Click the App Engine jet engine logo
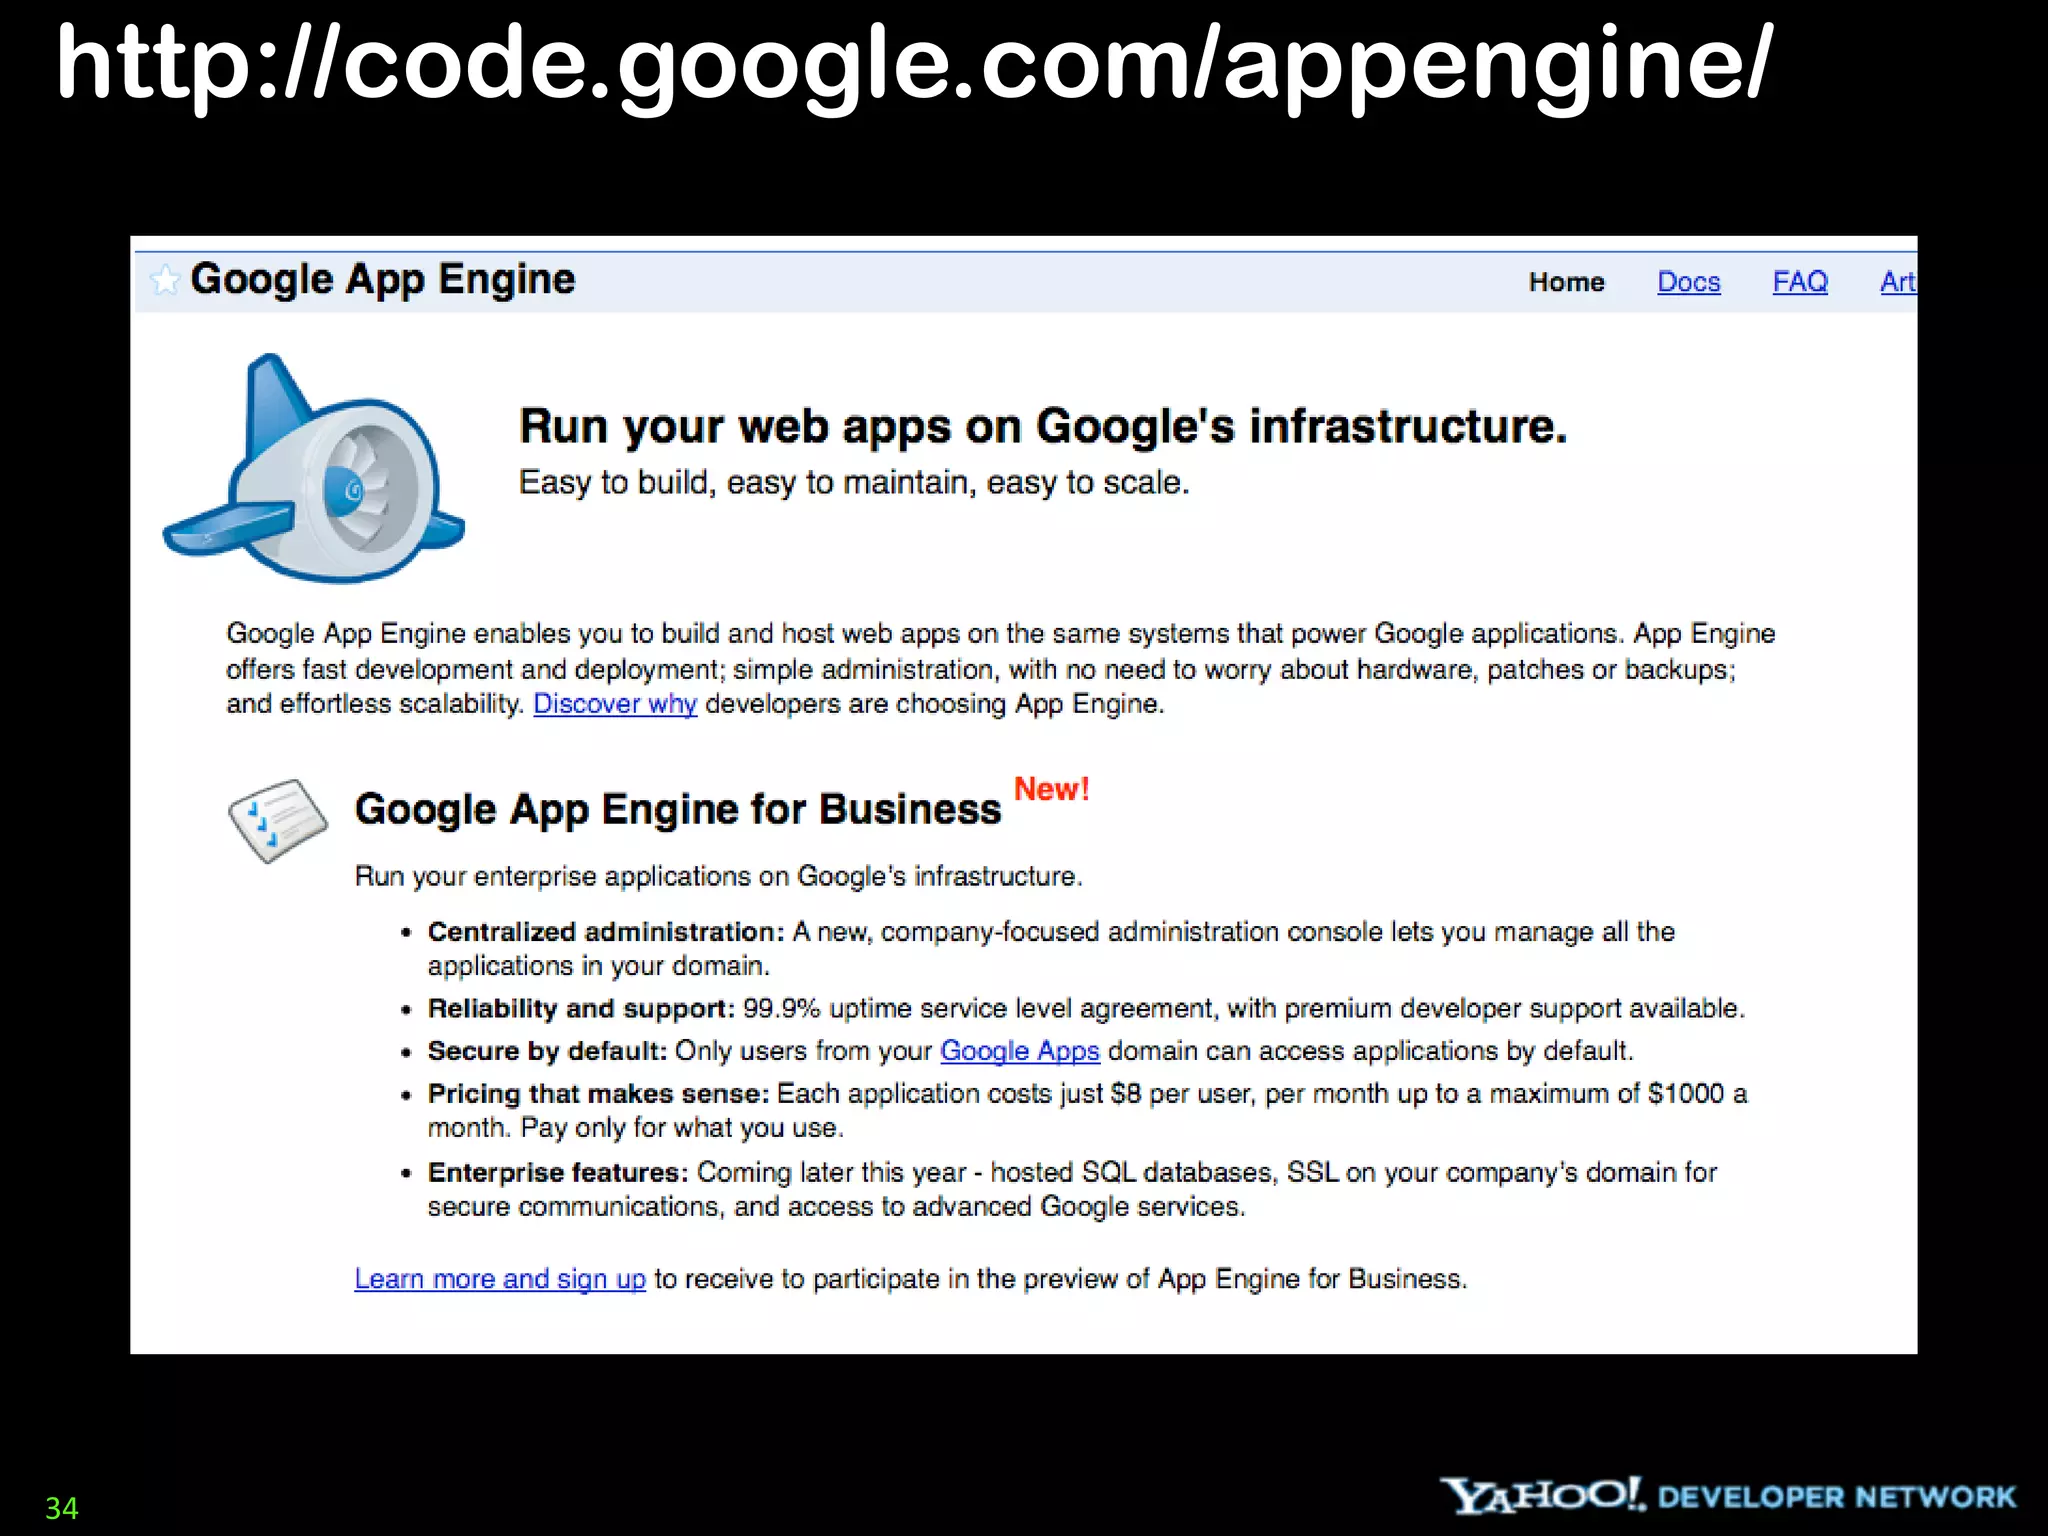 [x=314, y=468]
